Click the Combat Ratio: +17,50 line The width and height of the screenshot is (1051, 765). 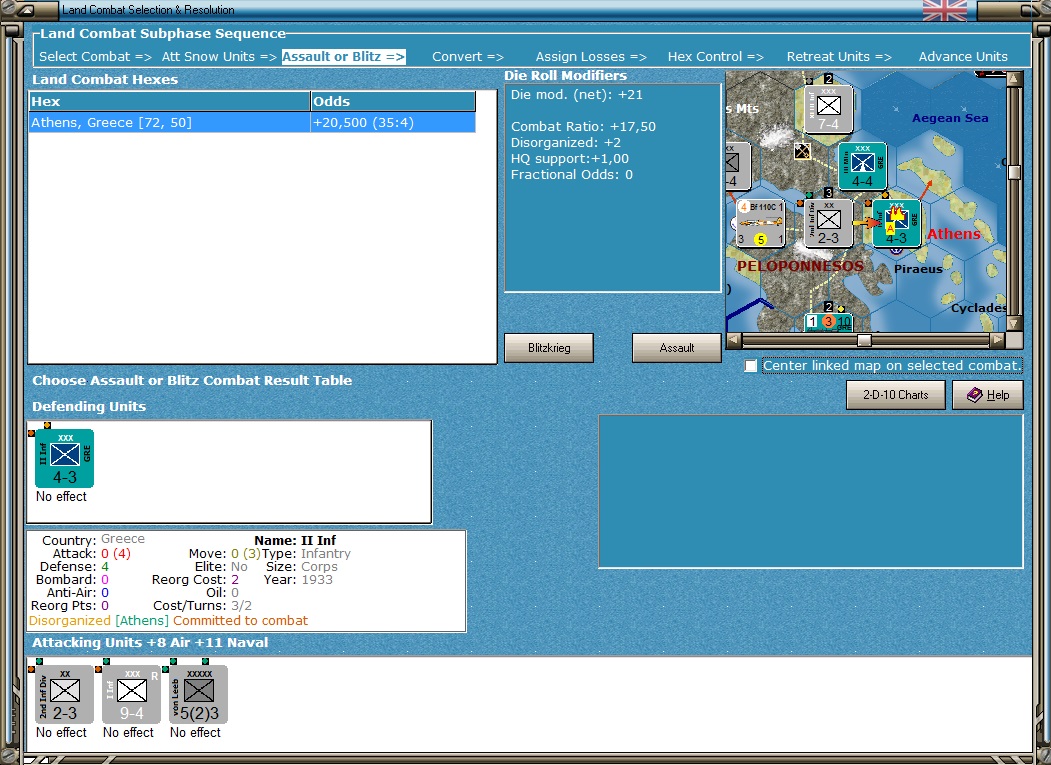583,127
